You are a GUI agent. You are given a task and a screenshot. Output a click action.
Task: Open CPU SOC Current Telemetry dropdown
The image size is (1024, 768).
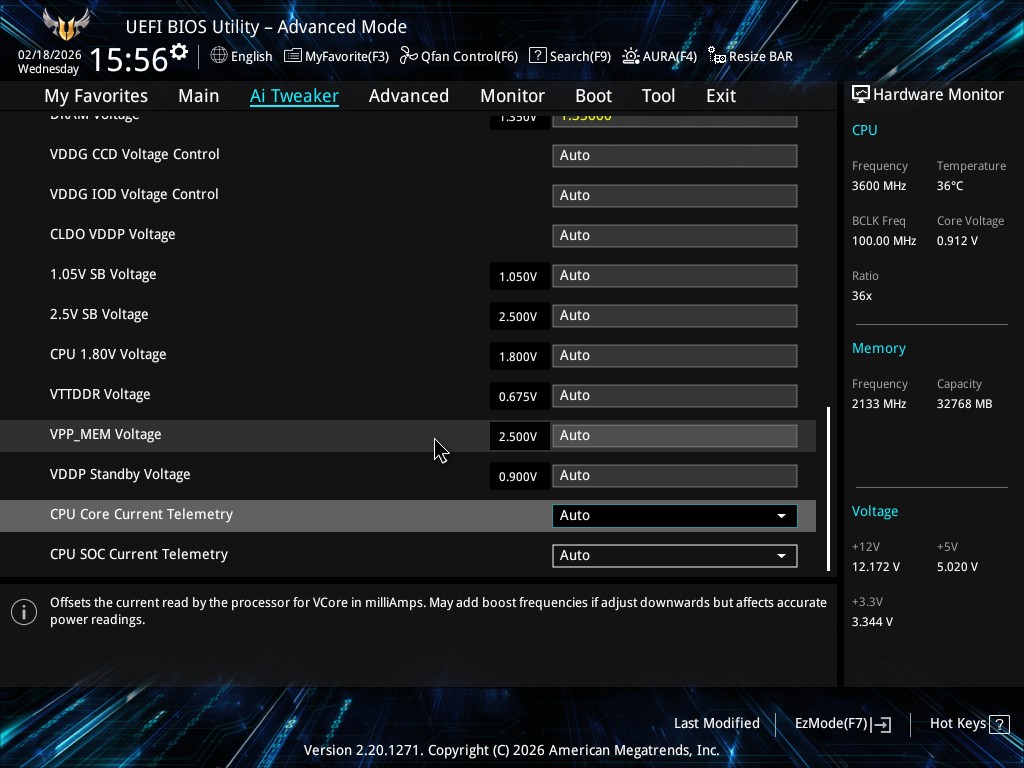coord(675,556)
